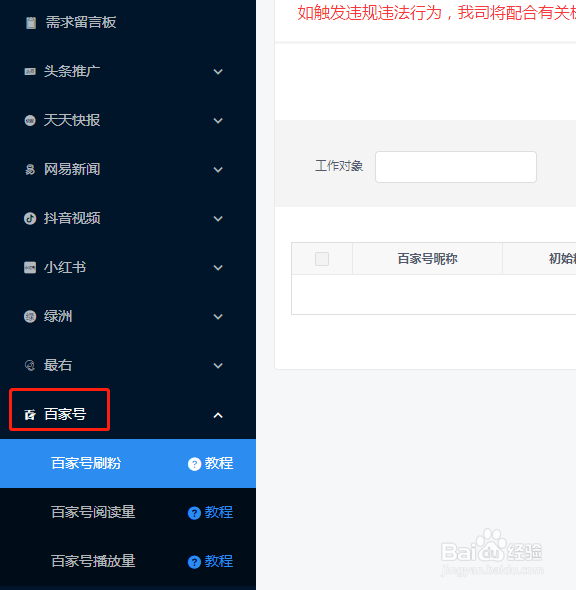Focus the 工作对象 input field

[x=456, y=167]
